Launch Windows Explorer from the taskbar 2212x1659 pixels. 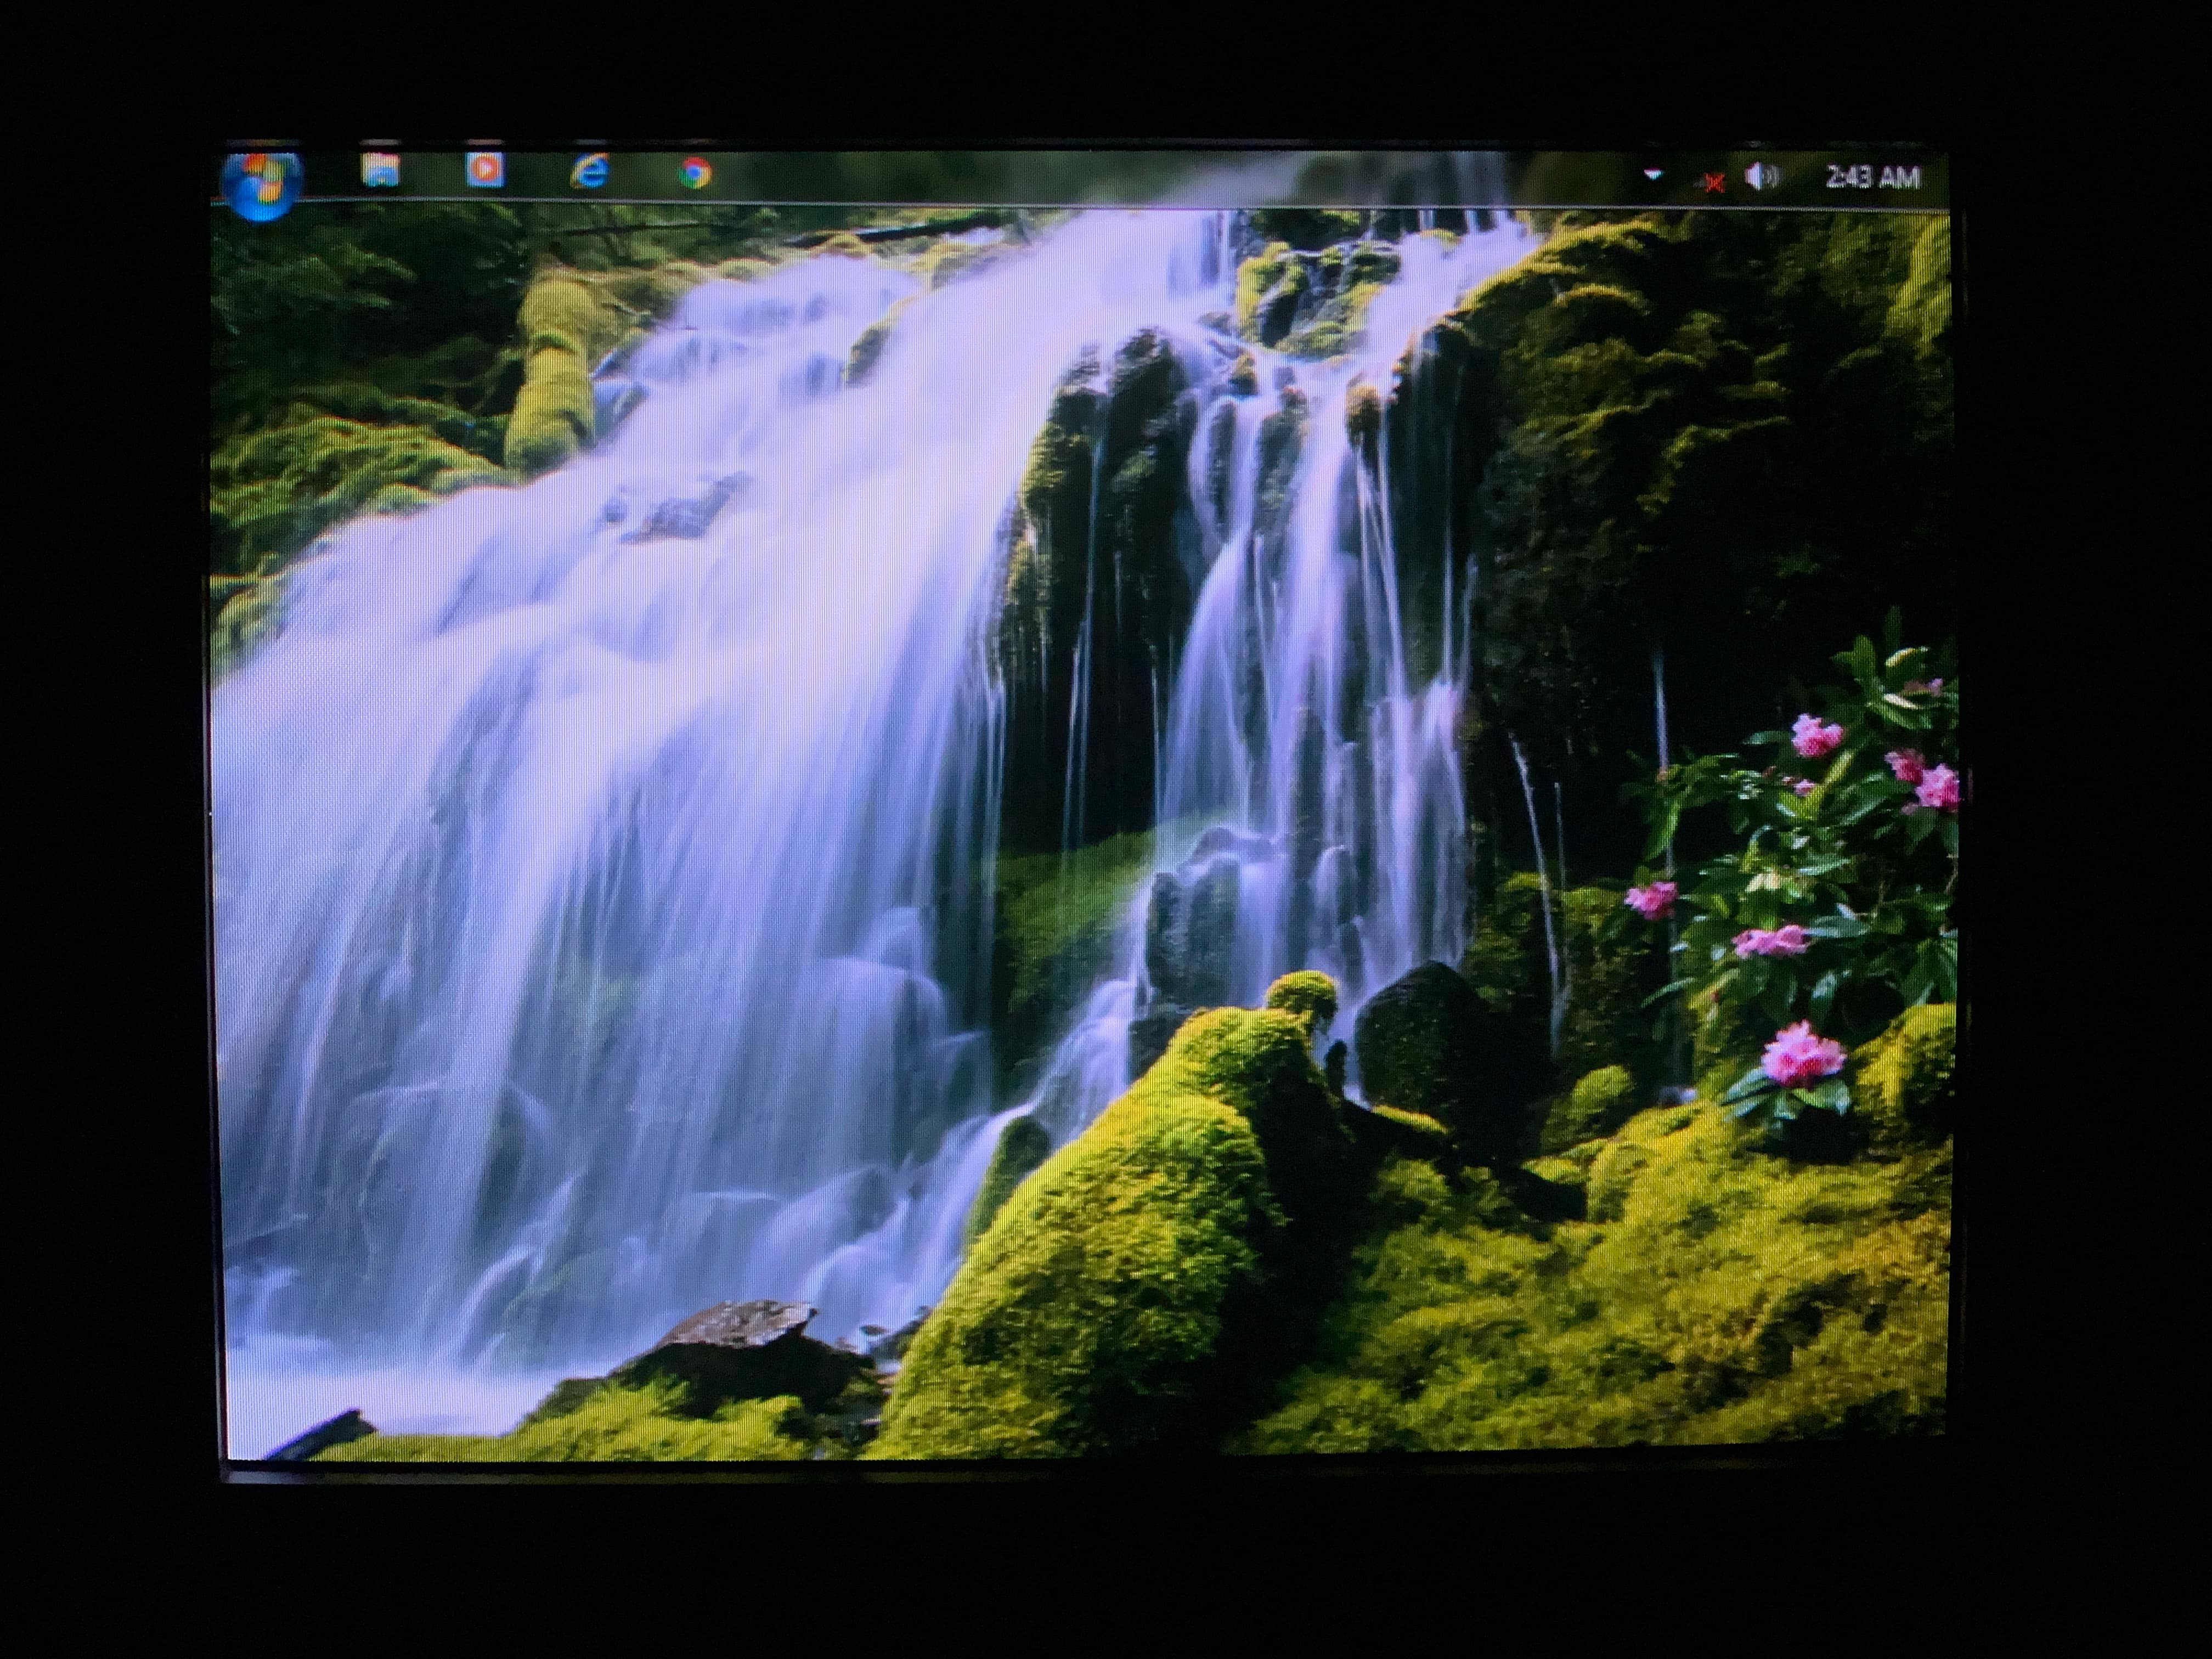pyautogui.click(x=380, y=170)
